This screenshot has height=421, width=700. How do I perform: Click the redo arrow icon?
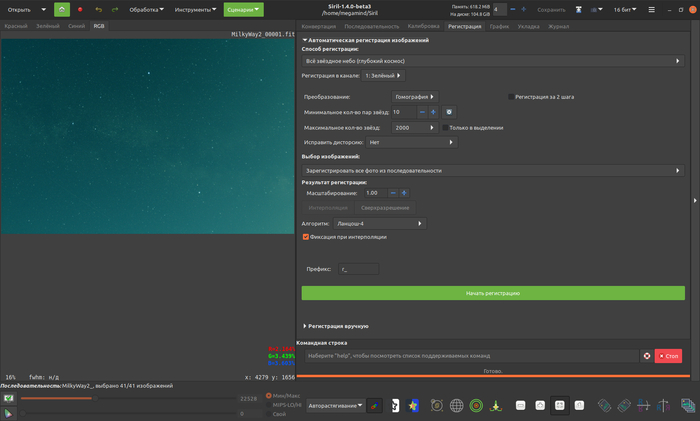point(115,9)
